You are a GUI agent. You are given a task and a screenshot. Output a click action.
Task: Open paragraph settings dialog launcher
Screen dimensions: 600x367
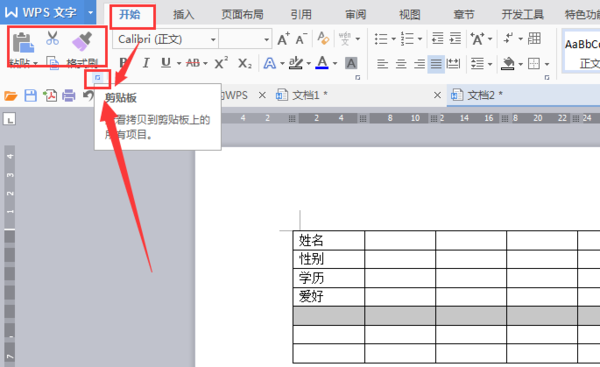(547, 78)
